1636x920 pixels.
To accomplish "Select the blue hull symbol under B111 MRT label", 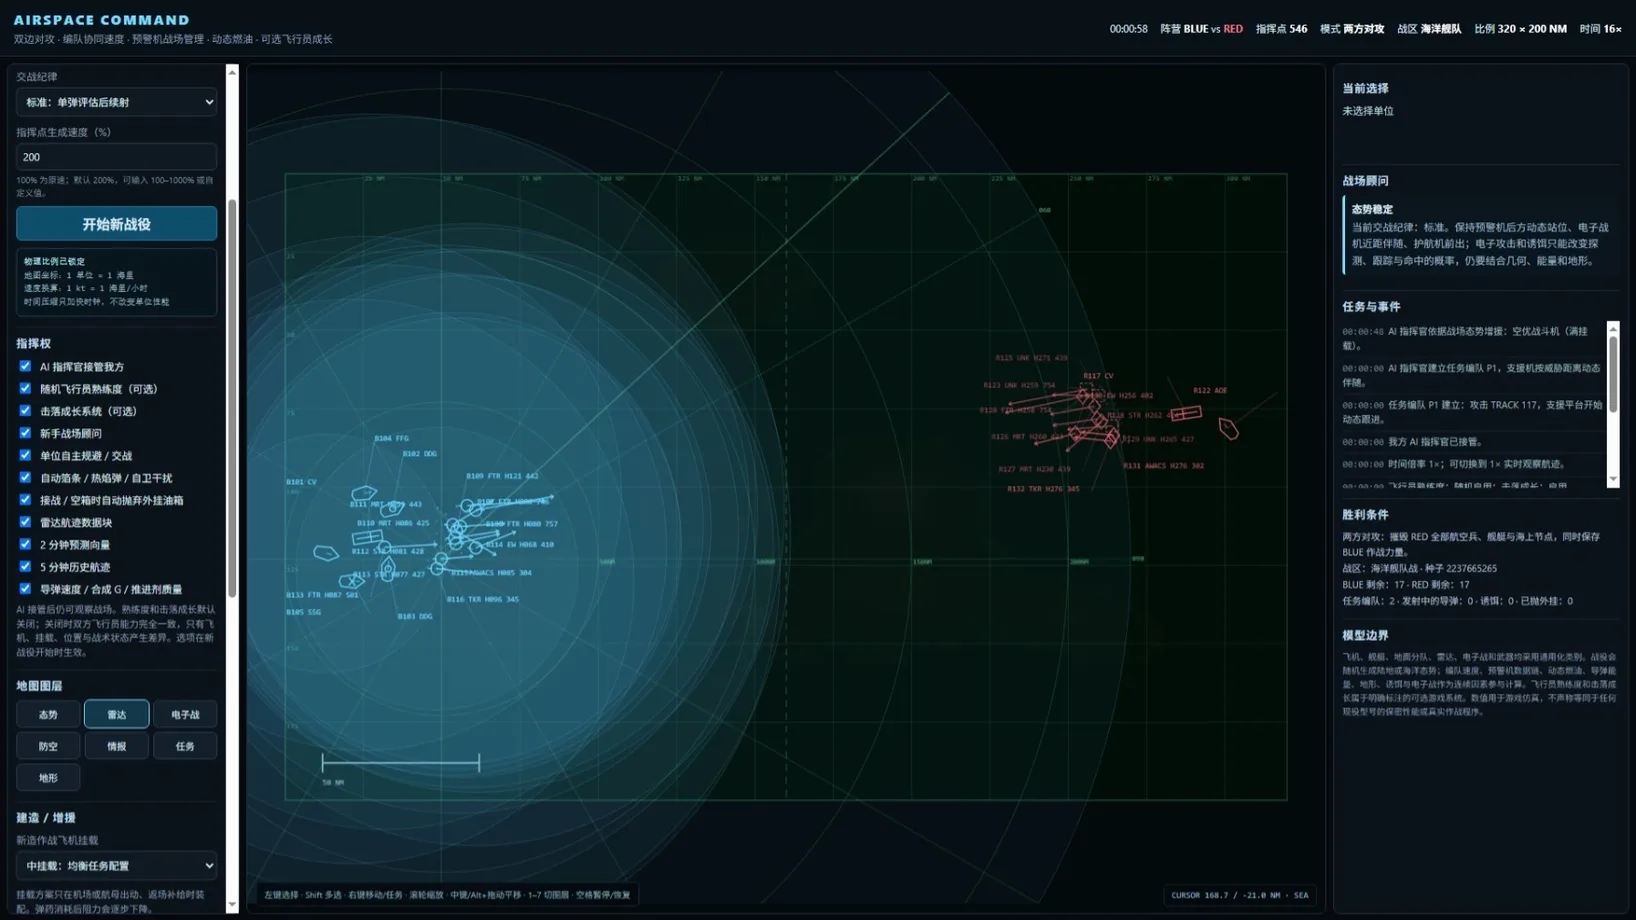I will (x=392, y=508).
